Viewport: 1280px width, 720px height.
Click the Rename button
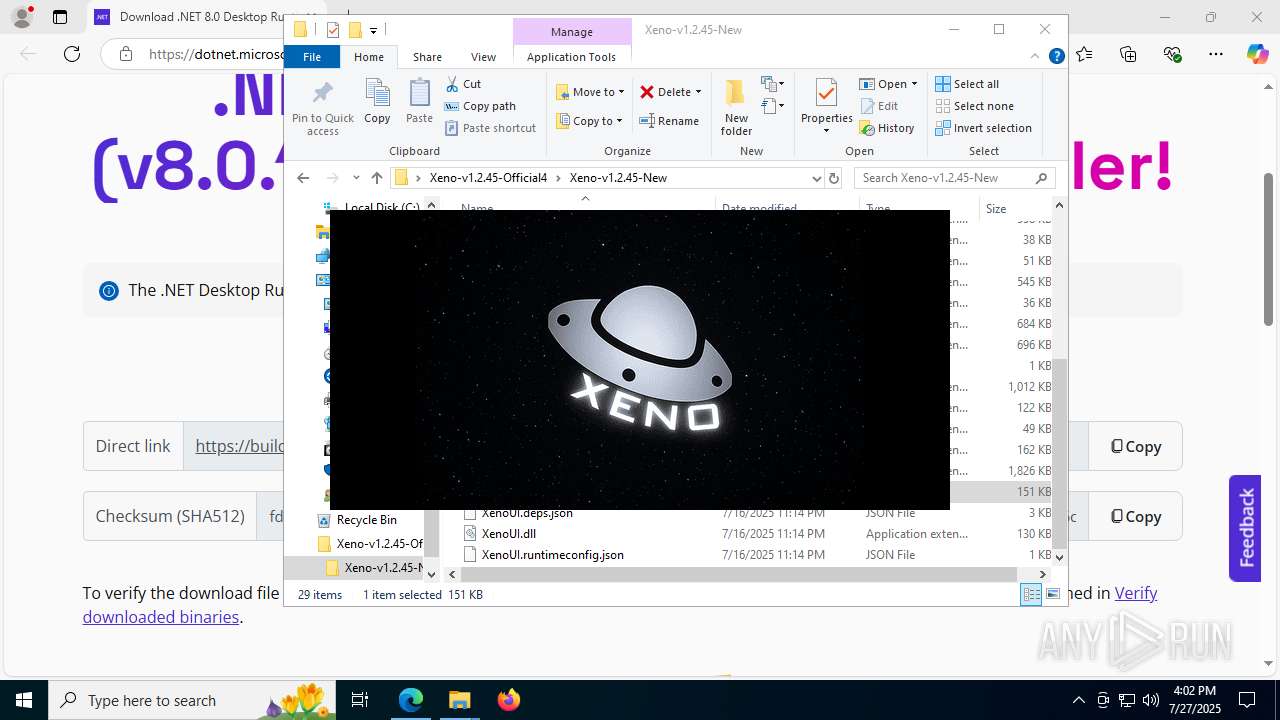click(669, 121)
